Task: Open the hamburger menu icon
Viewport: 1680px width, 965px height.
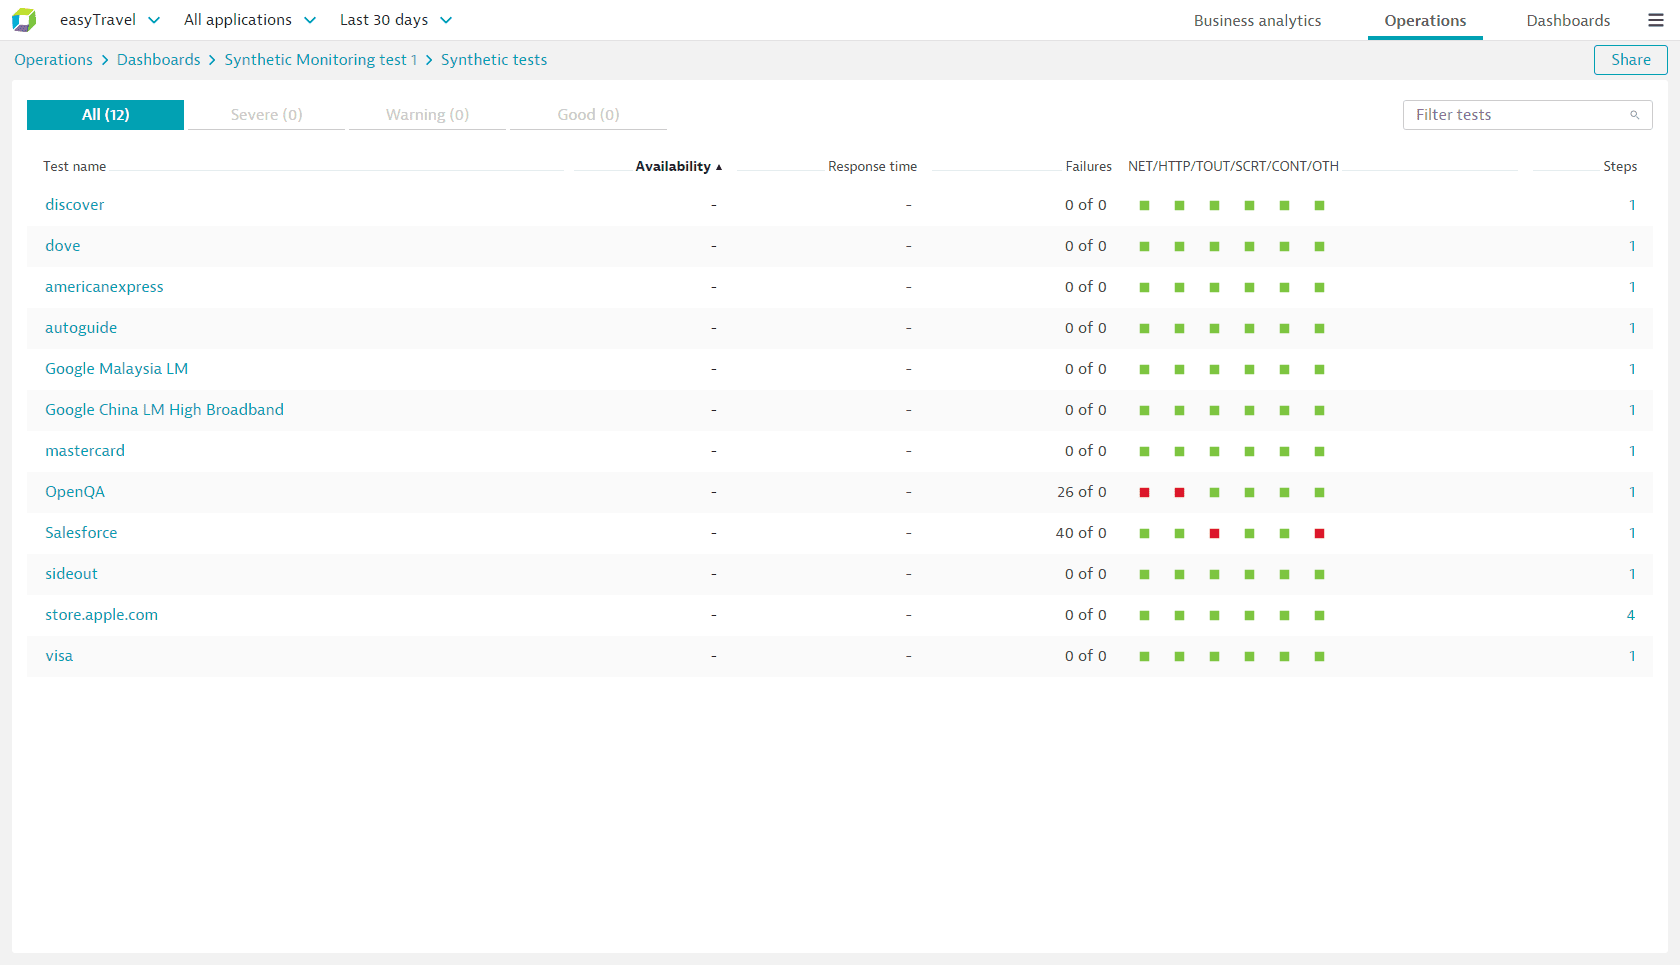Action: 1656,20
